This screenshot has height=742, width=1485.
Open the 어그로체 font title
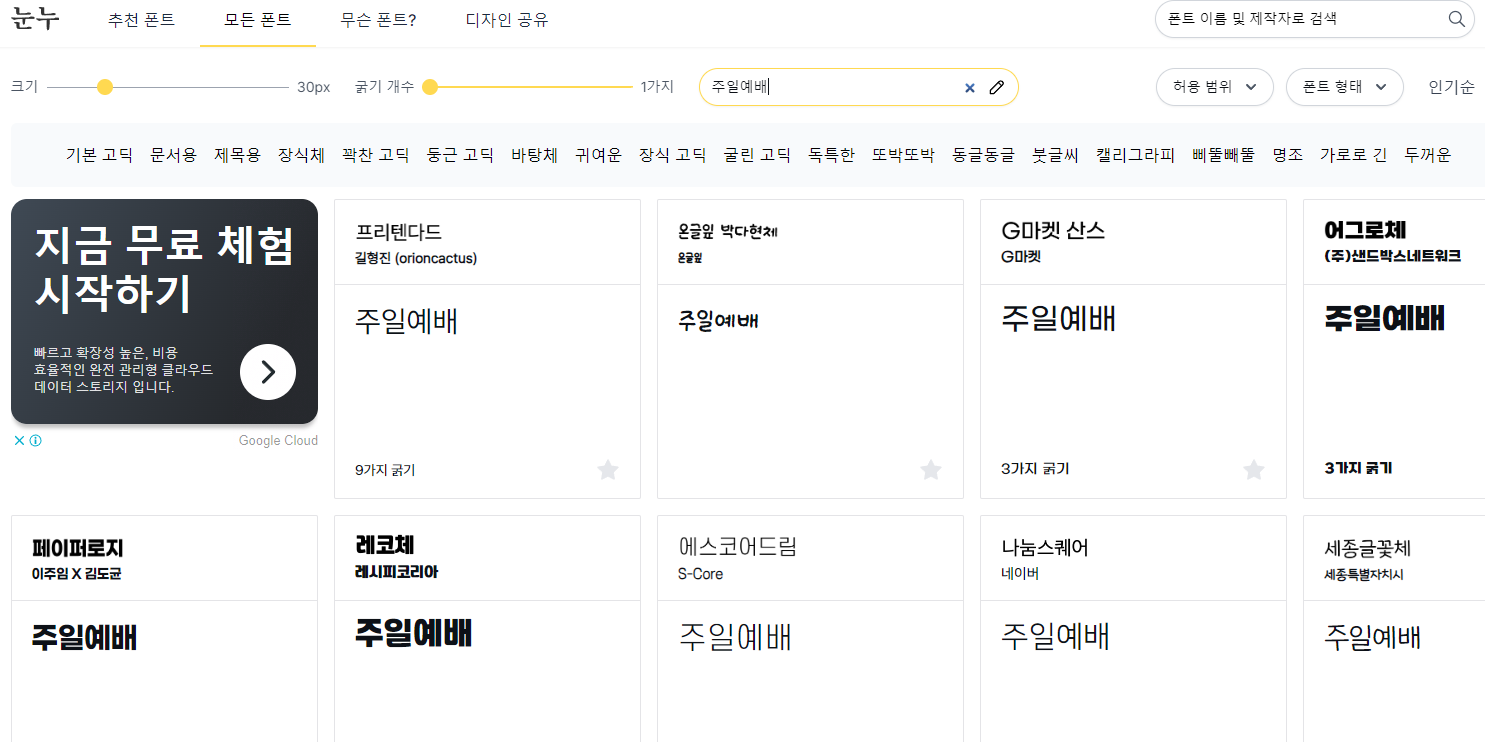click(1365, 231)
